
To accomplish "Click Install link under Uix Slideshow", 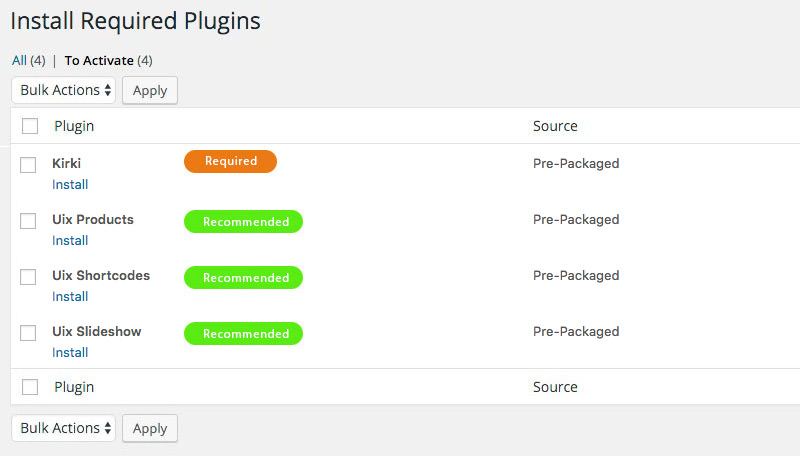I will (x=70, y=352).
